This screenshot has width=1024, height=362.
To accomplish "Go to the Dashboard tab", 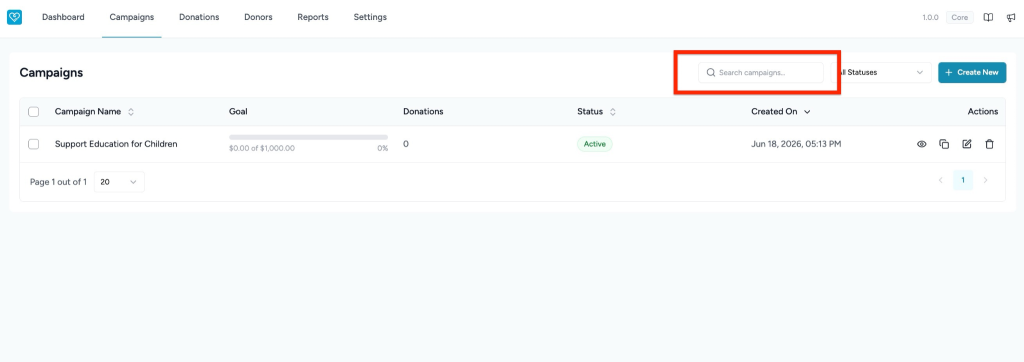I will (63, 17).
